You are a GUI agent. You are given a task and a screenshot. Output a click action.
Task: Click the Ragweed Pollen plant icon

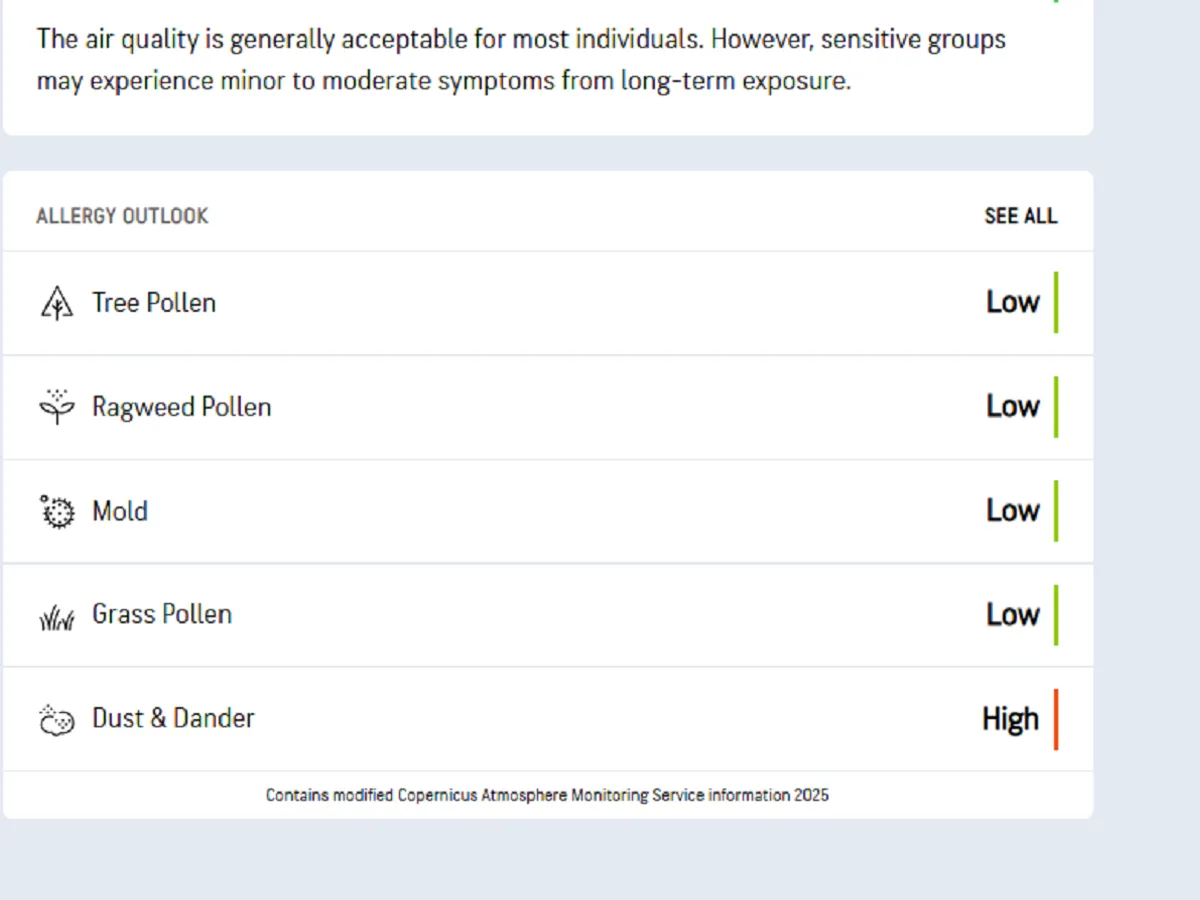(57, 406)
